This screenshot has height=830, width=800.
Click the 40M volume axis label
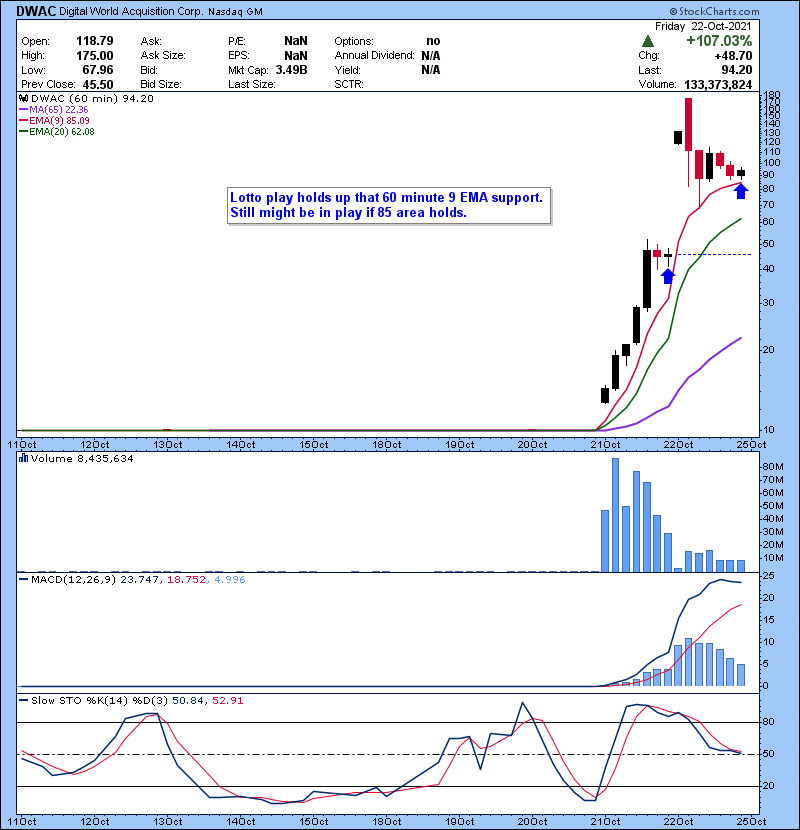click(773, 519)
